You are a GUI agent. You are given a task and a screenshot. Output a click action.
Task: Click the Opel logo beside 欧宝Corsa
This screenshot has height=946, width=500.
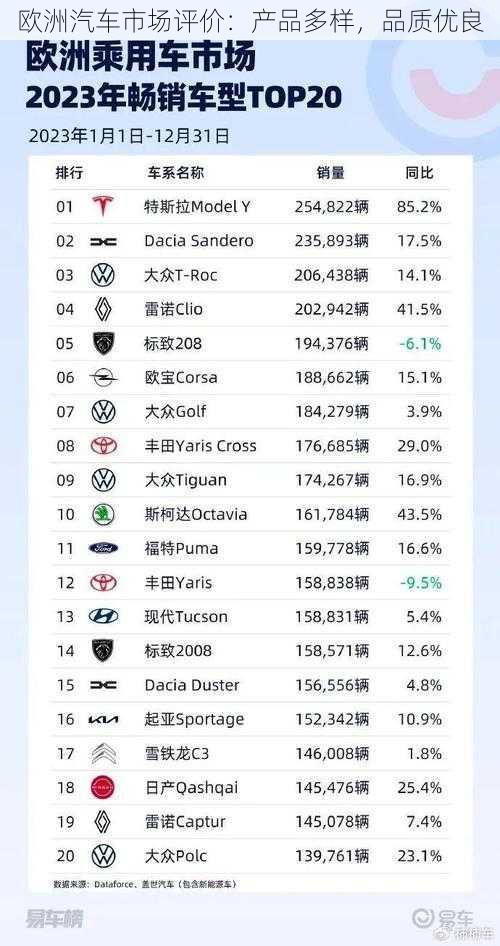(x=103, y=378)
